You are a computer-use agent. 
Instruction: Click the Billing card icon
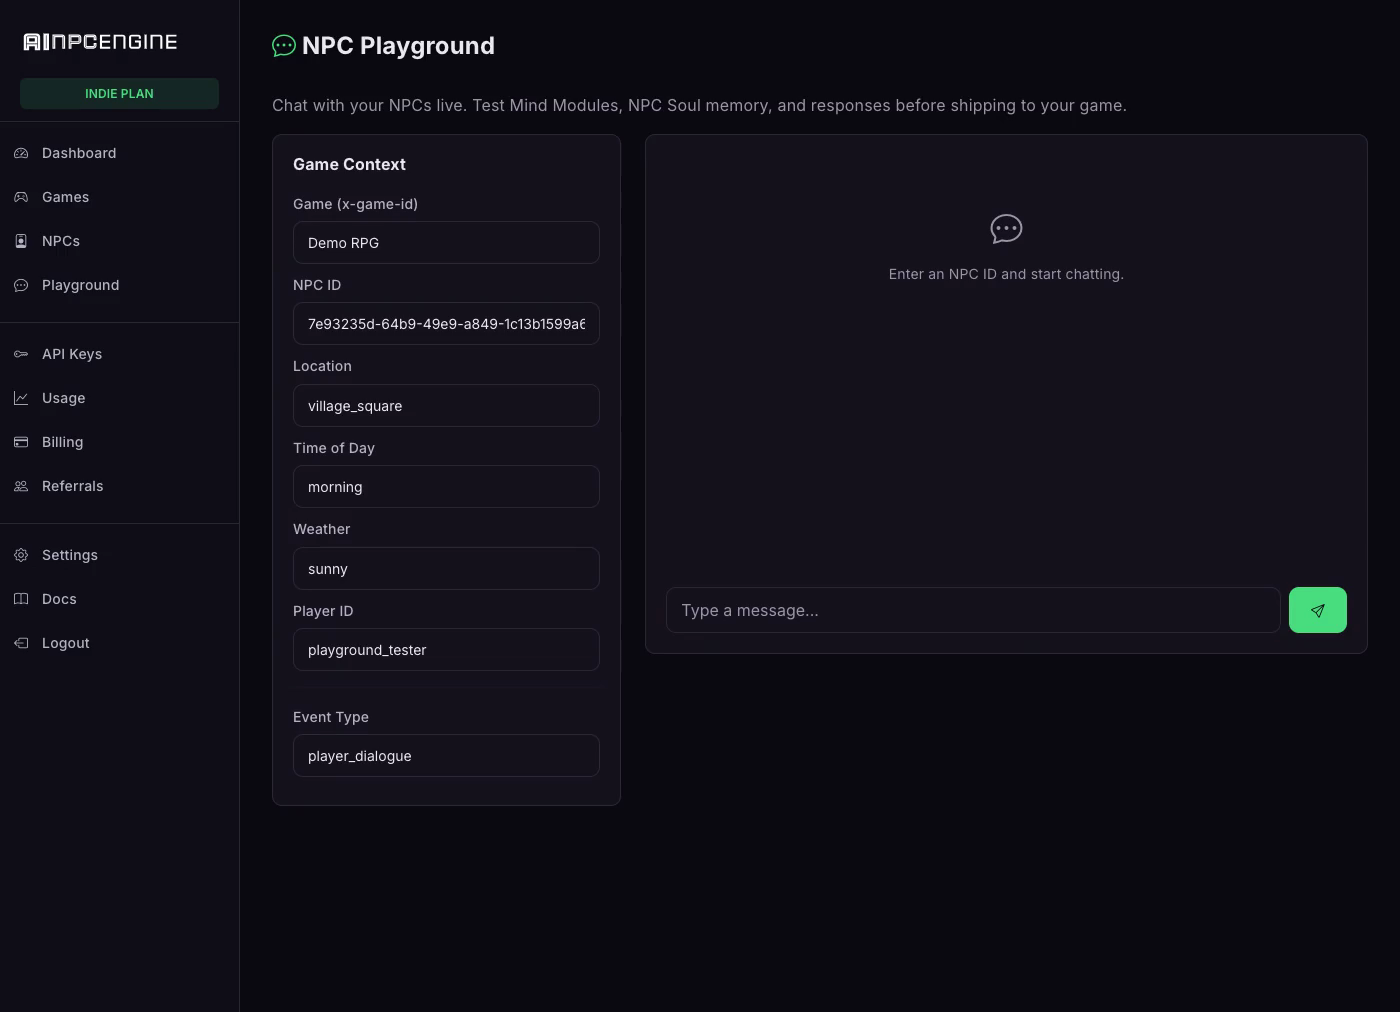21,442
